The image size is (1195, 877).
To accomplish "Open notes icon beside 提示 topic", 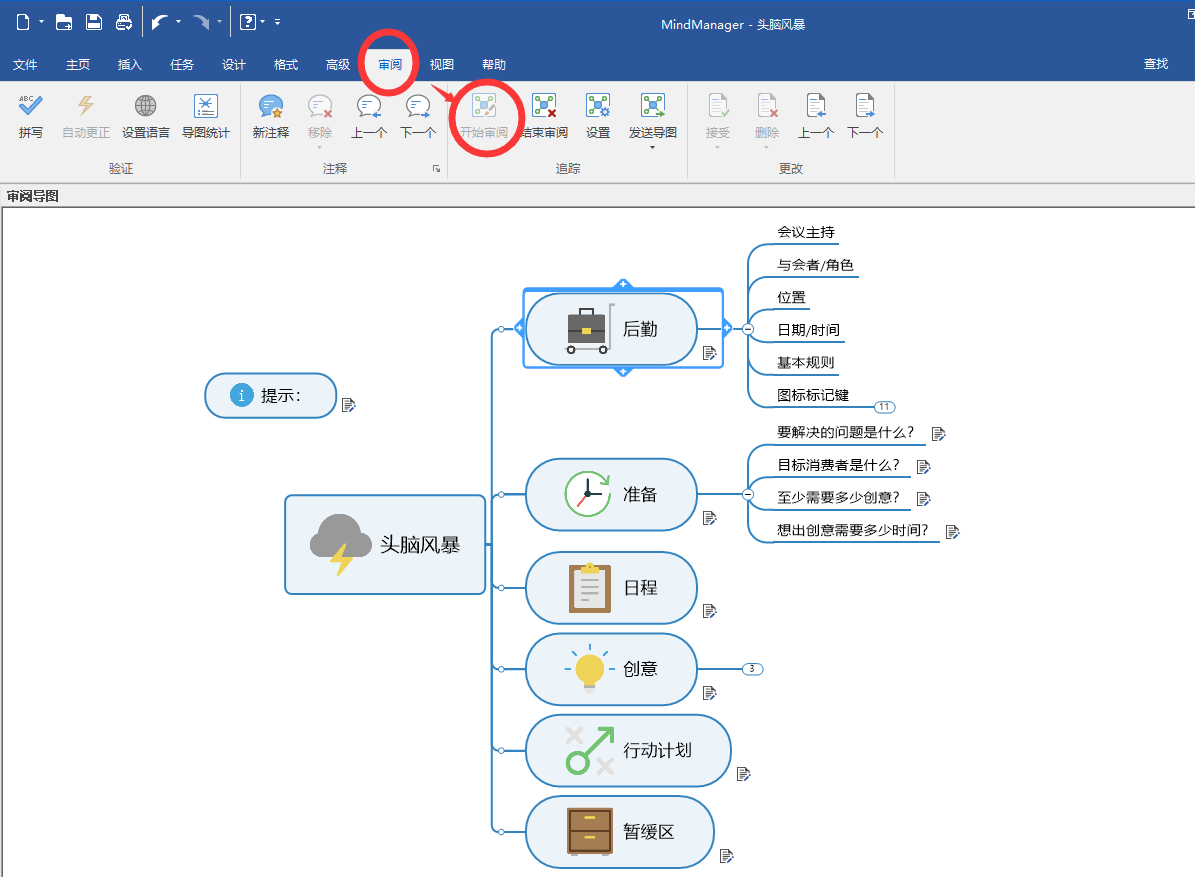I will point(348,405).
